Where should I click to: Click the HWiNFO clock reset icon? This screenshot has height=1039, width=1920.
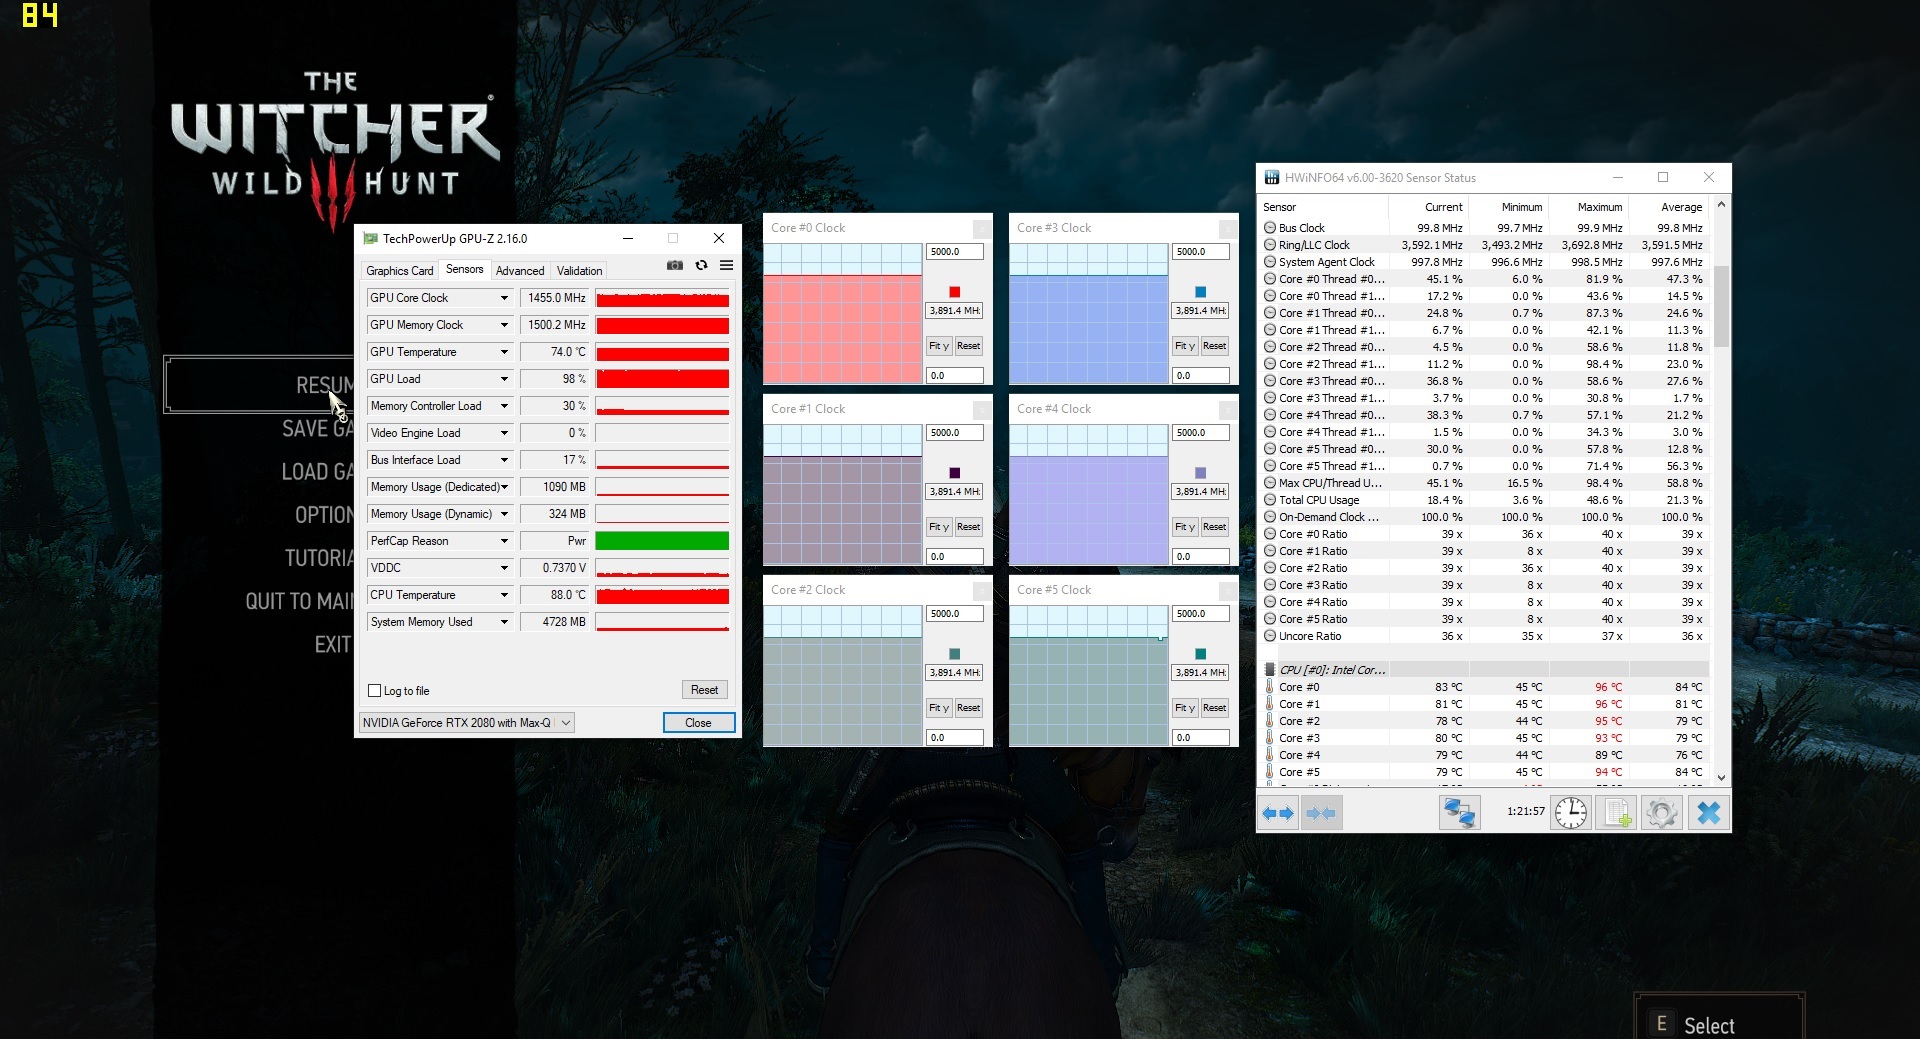(1570, 813)
